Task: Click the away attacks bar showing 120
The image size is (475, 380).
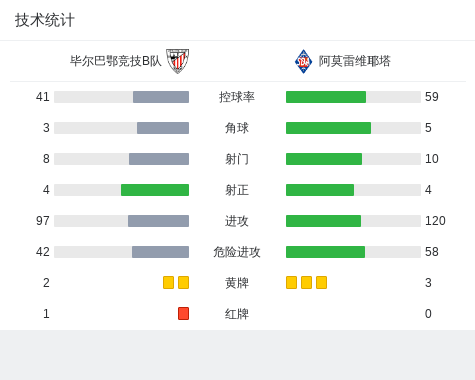Action: point(323,221)
